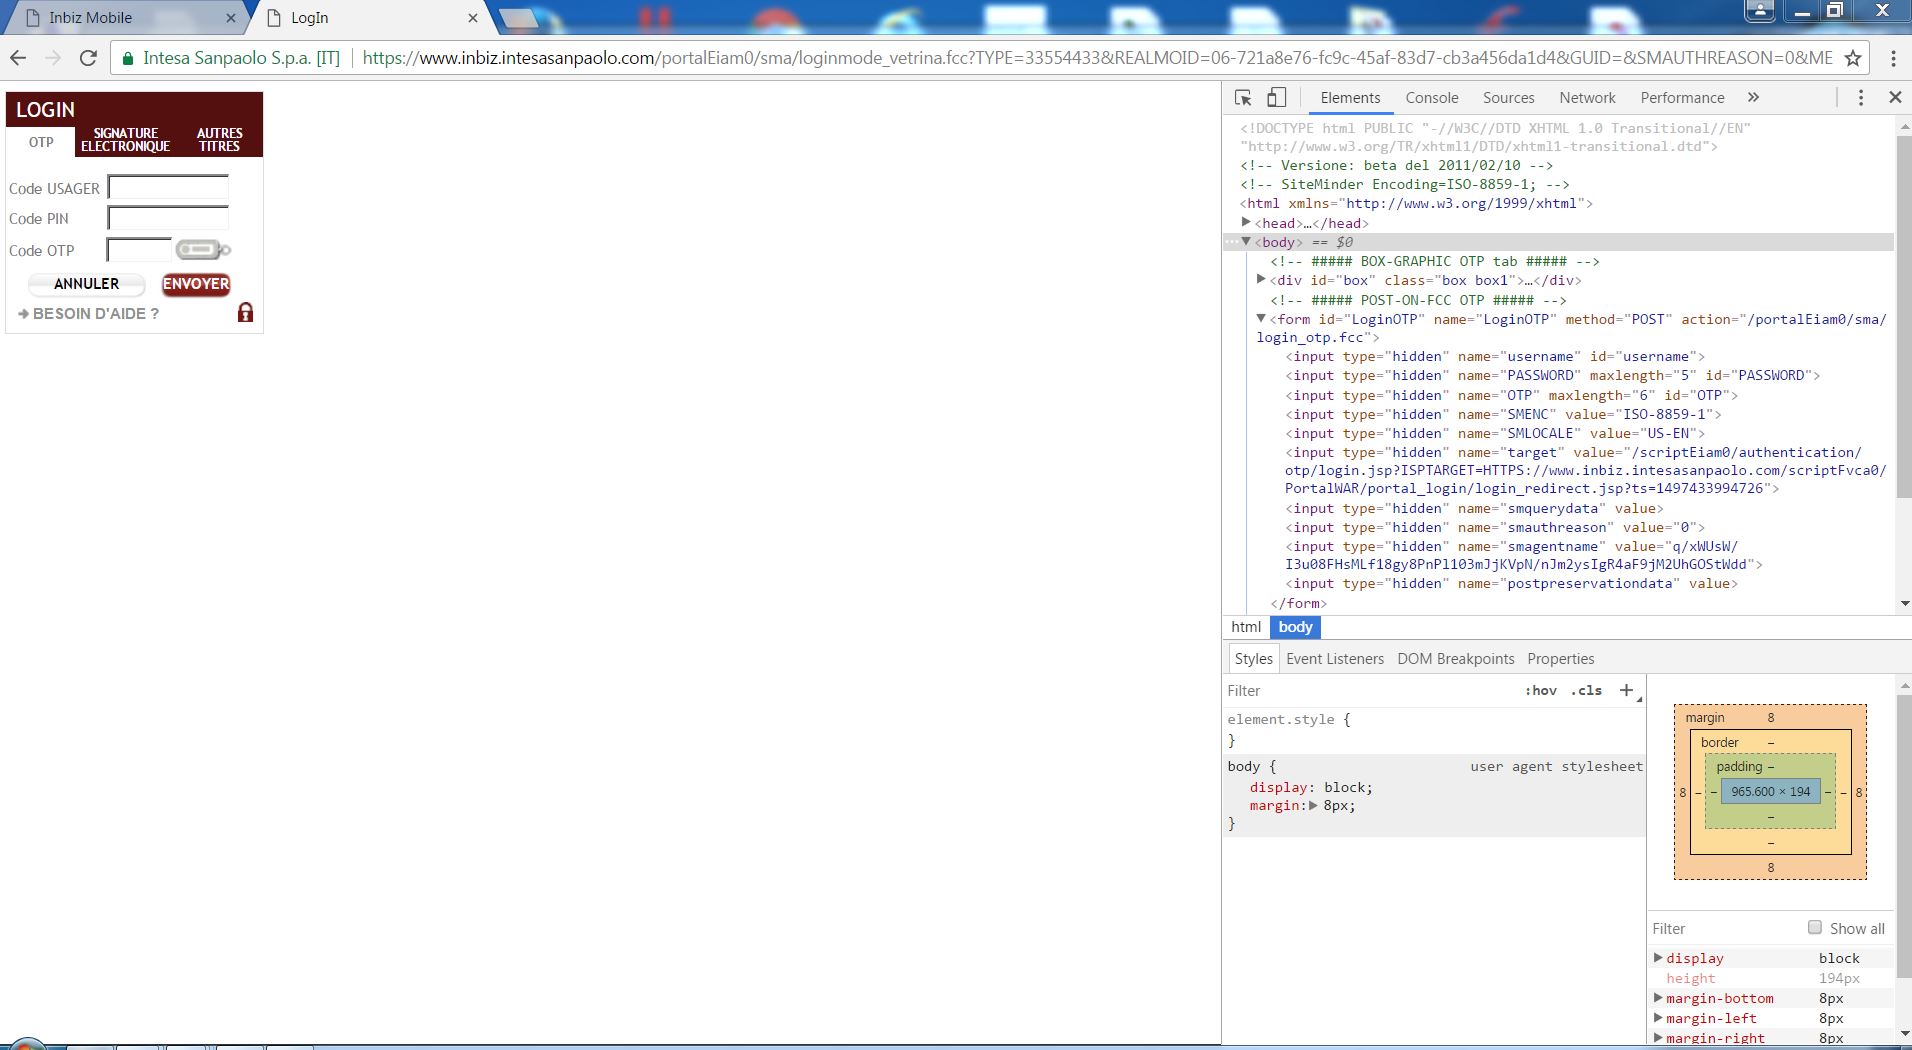Click the browser back arrow

click(x=18, y=58)
